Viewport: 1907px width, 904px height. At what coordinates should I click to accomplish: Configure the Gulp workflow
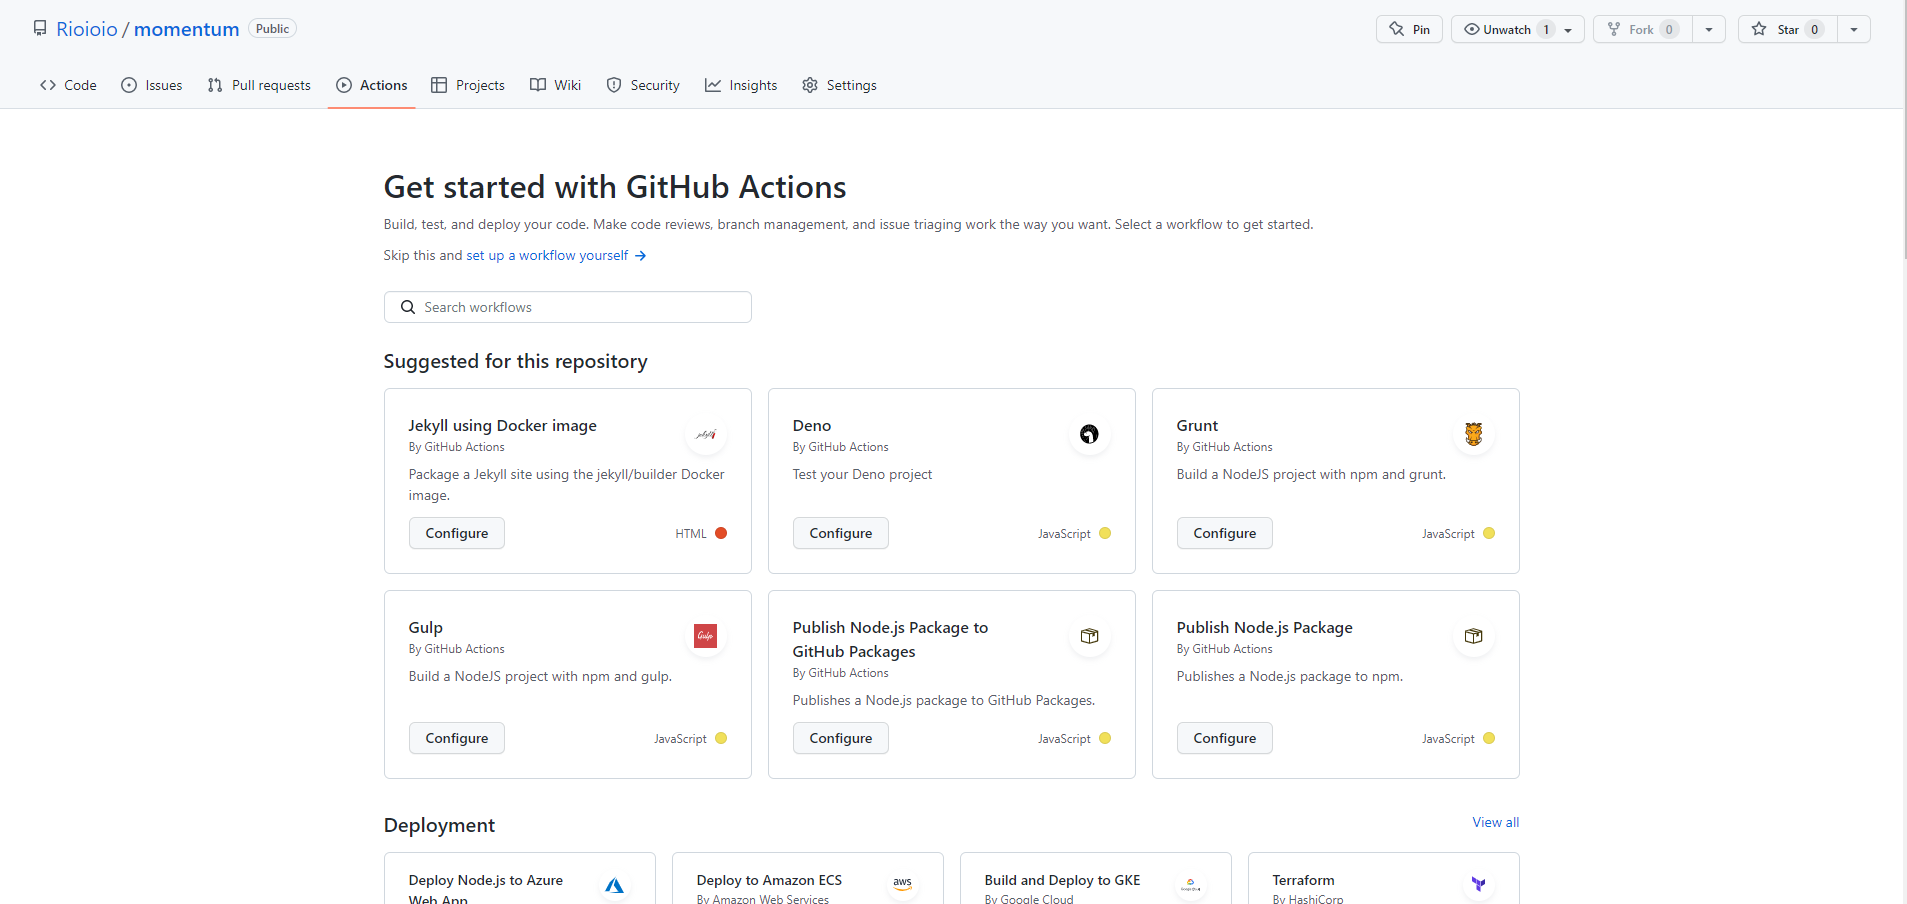pyautogui.click(x=457, y=738)
